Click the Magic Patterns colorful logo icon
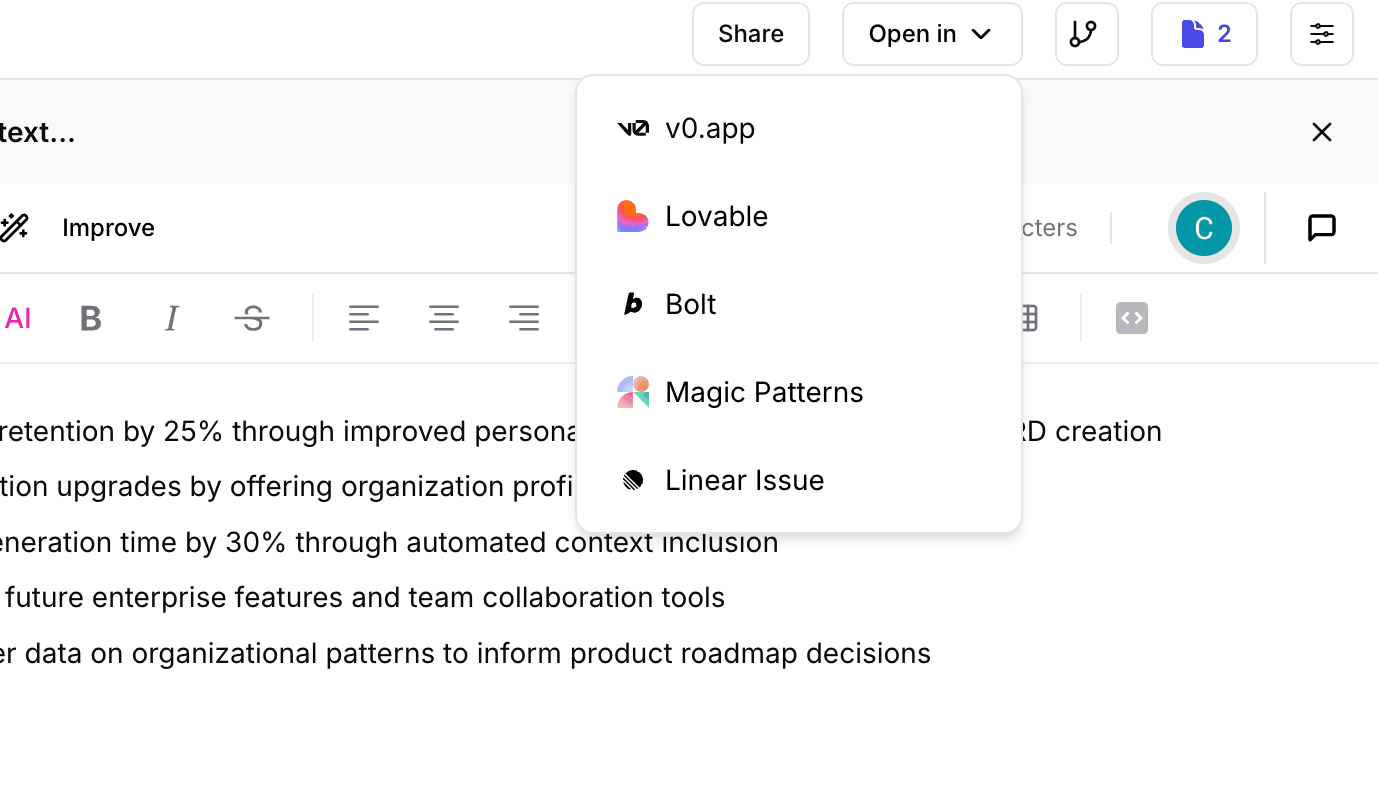The width and height of the screenshot is (1378, 810). click(x=632, y=392)
